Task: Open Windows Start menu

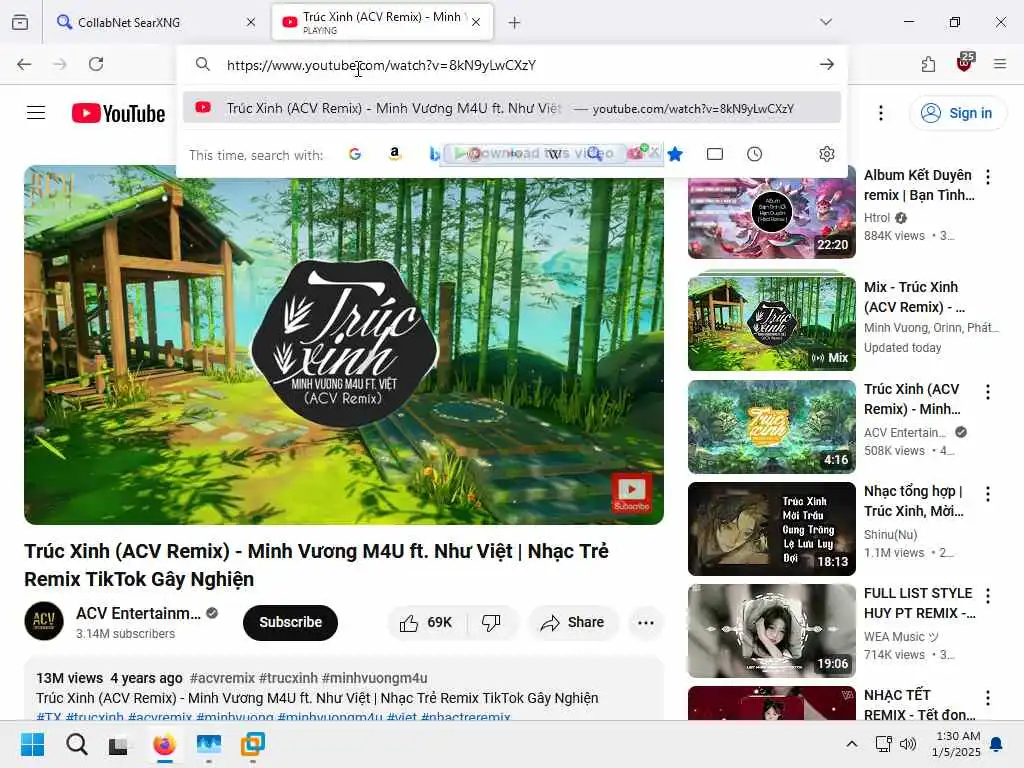Action: click(32, 744)
